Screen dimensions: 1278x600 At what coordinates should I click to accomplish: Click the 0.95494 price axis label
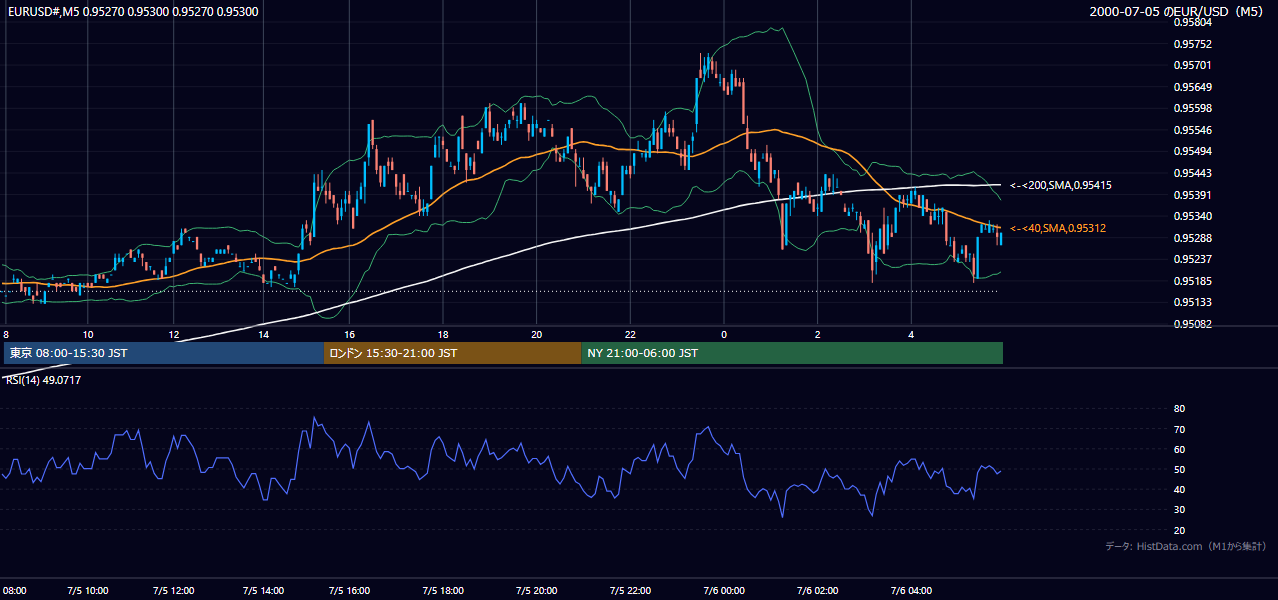pyautogui.click(x=1192, y=151)
